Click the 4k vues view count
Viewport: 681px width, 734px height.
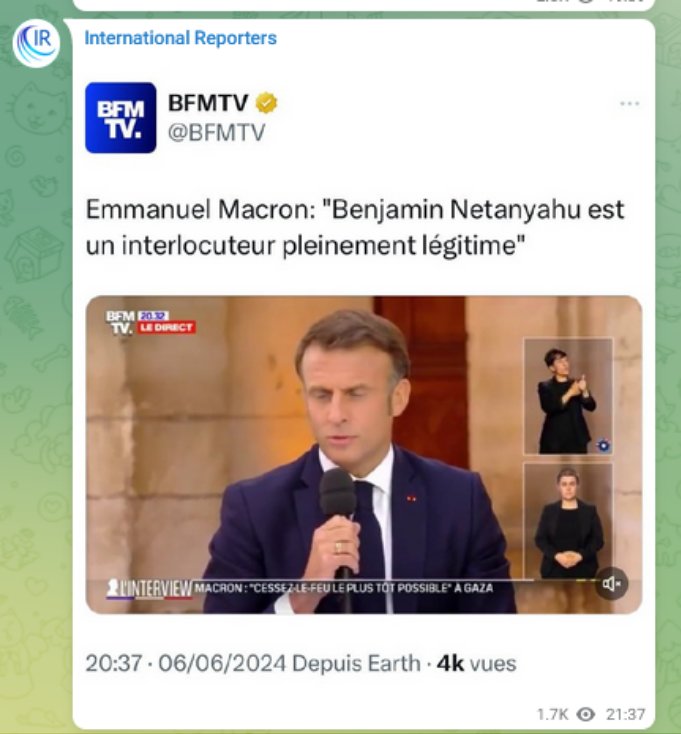click(x=476, y=663)
